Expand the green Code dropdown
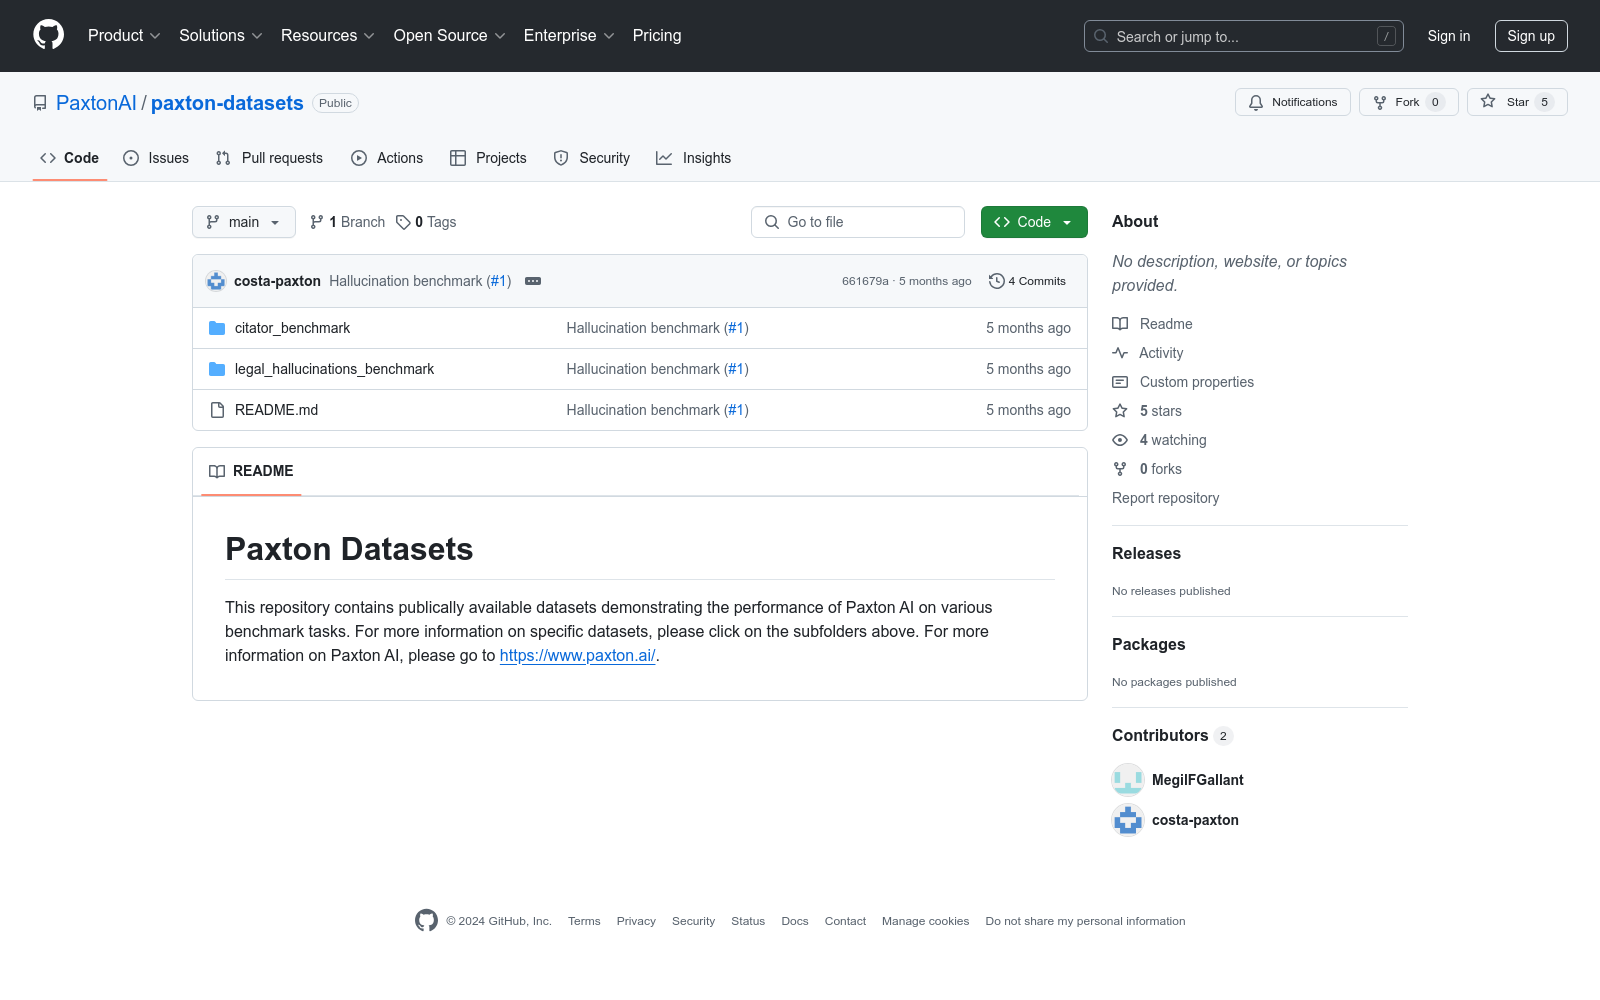The height and width of the screenshot is (1000, 1600). tap(1034, 222)
